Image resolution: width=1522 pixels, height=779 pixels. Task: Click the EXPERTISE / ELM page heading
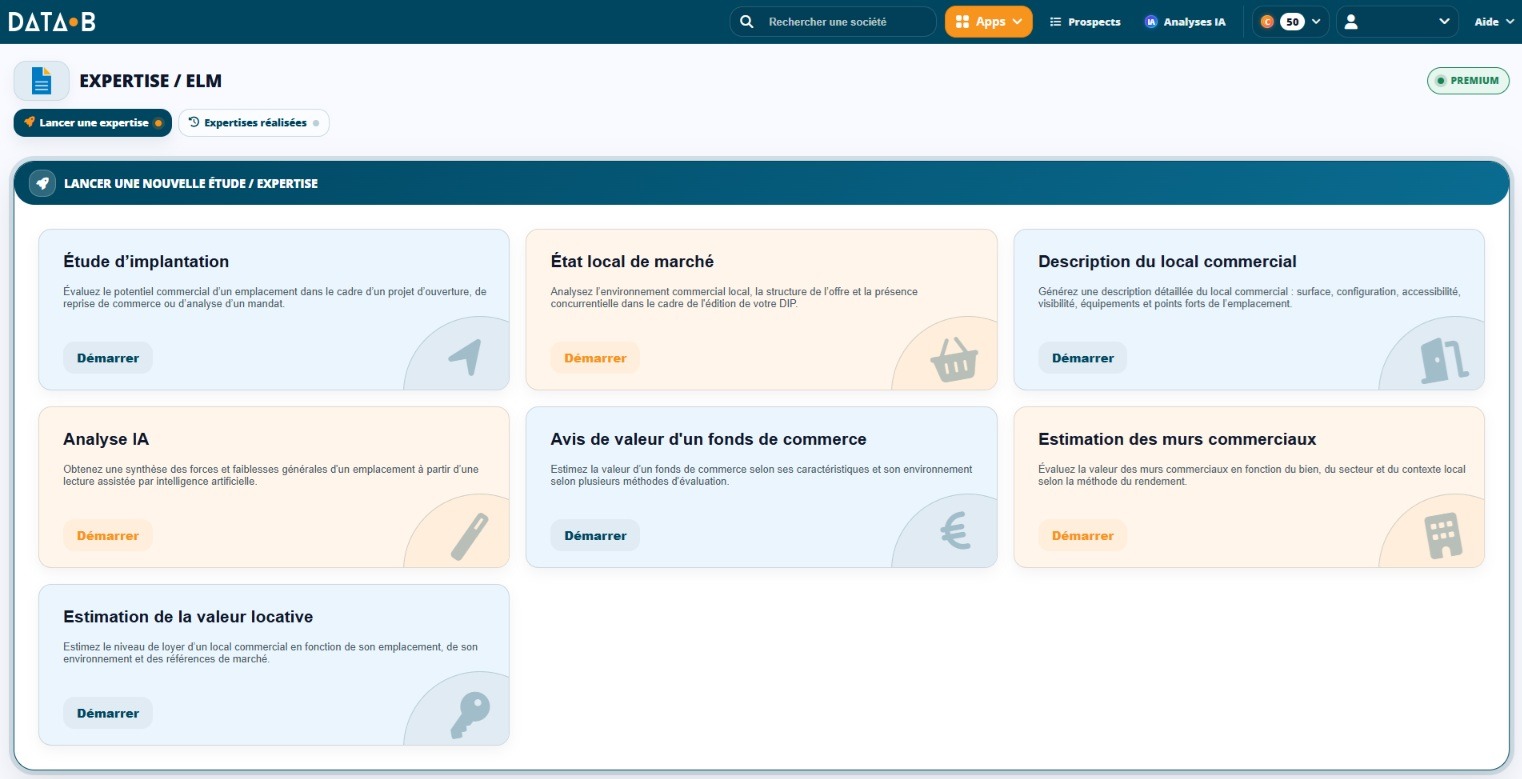pyautogui.click(x=151, y=81)
